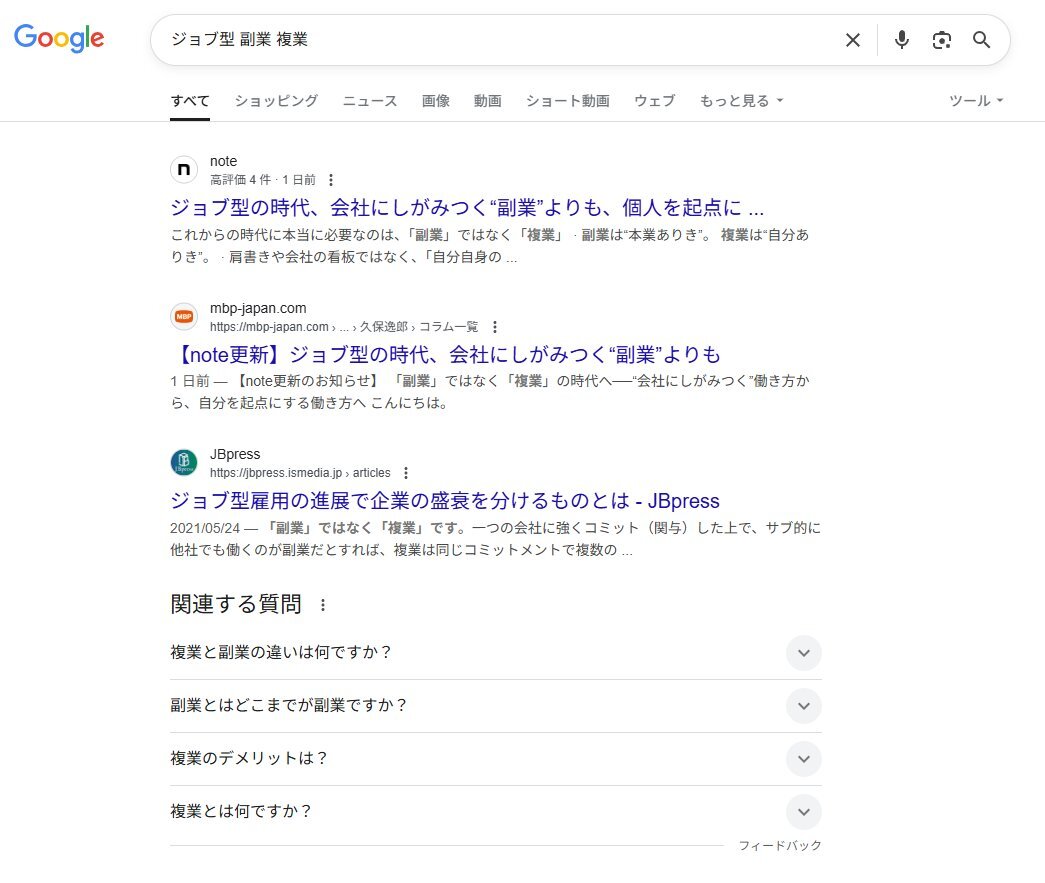The height and width of the screenshot is (883, 1045).
Task: Open the more options menu for the JBpress result
Action: pos(406,473)
